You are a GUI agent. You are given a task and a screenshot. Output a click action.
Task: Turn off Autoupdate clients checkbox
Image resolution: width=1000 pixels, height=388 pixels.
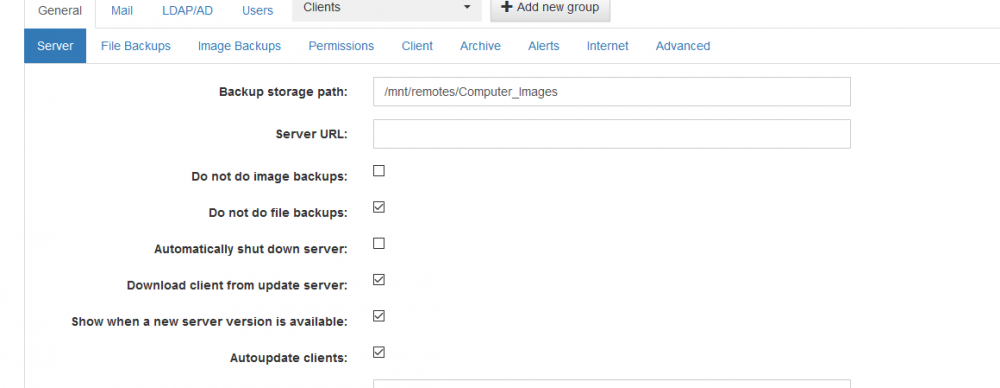[379, 352]
